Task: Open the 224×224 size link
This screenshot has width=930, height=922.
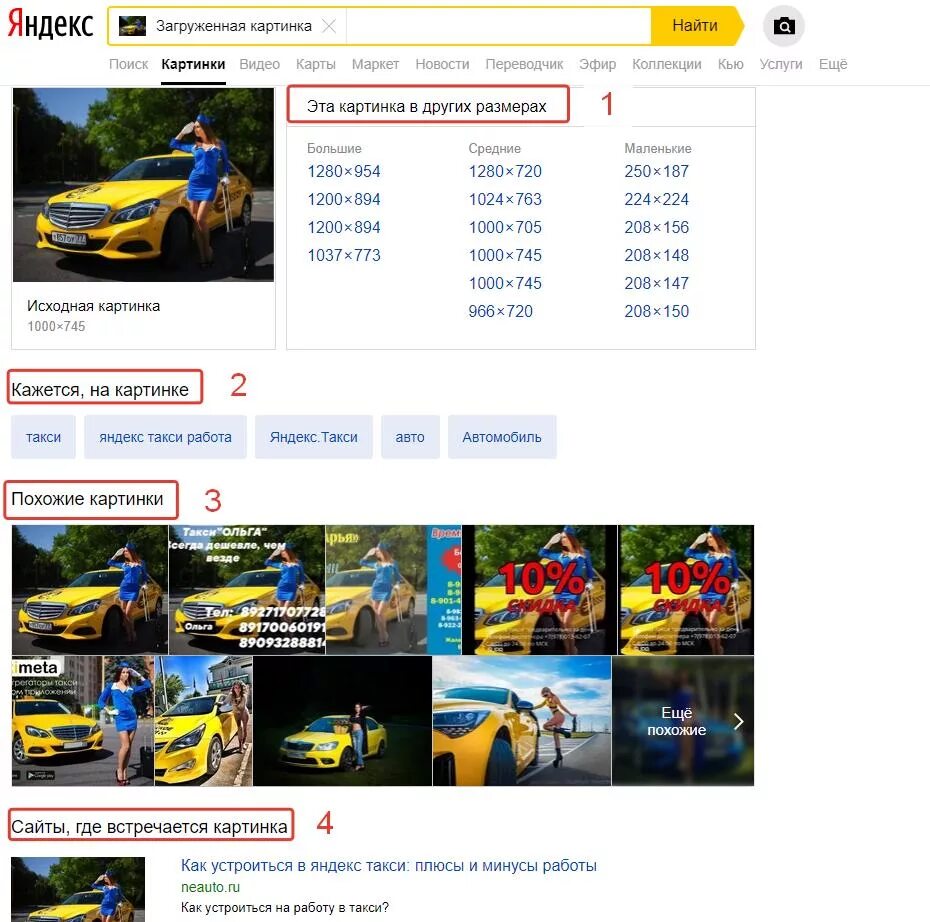Action: [x=657, y=199]
